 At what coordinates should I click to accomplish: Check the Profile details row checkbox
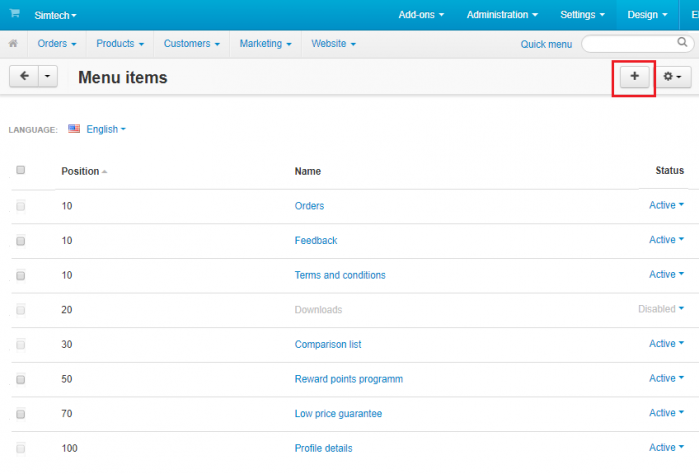(21, 449)
